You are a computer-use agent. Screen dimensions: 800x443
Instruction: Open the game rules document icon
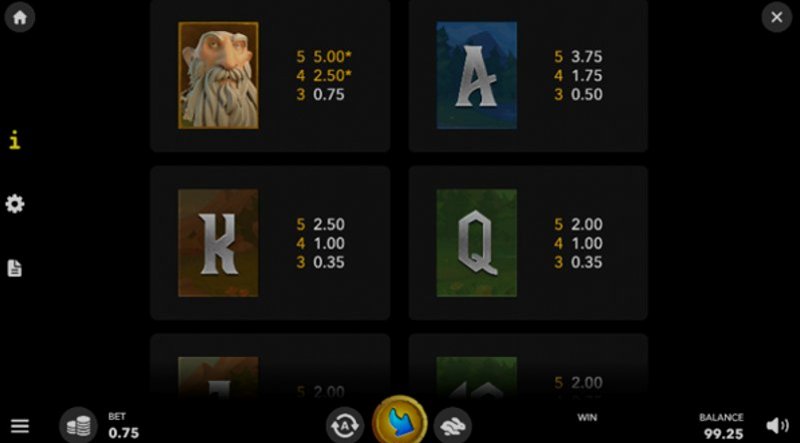tap(15, 268)
